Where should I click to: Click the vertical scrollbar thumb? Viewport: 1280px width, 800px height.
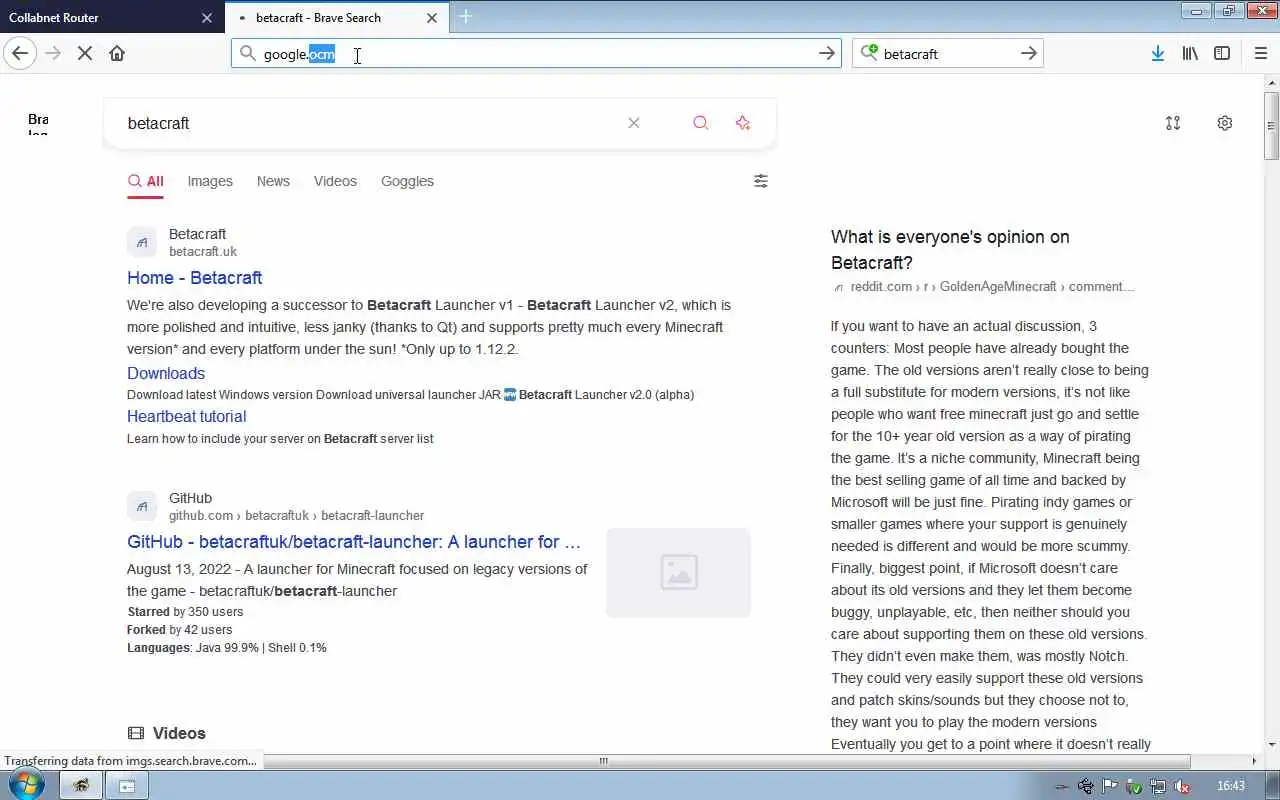coord(1271,125)
